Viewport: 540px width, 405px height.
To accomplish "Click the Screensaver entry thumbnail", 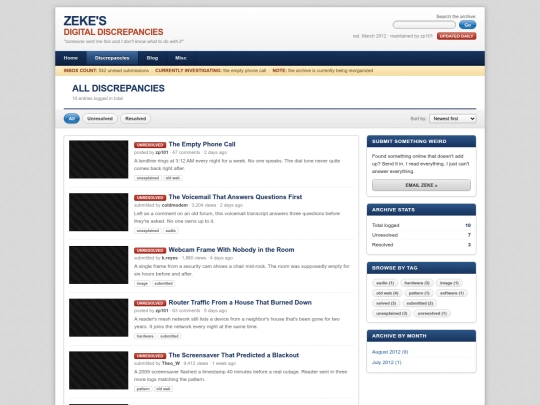I will [x=98, y=370].
